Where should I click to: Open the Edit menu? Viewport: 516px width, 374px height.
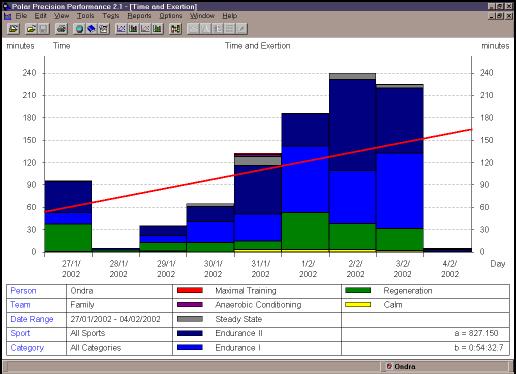point(40,16)
